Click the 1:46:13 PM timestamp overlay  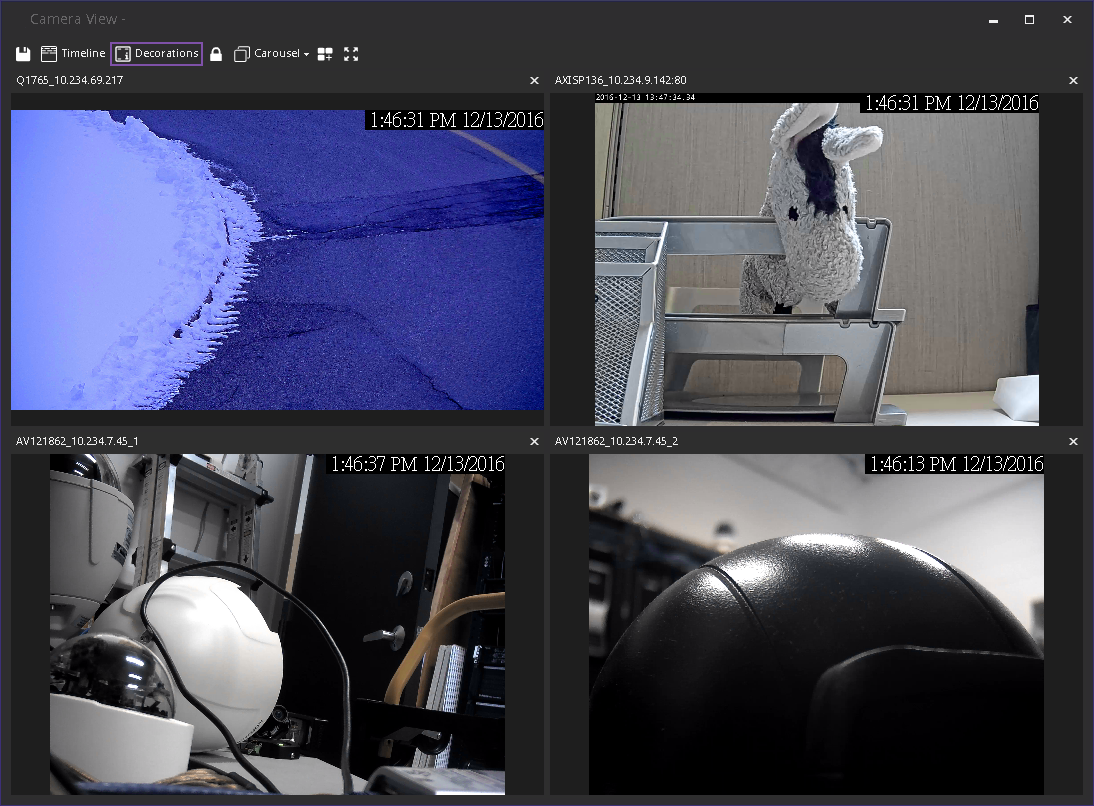[x=956, y=464]
